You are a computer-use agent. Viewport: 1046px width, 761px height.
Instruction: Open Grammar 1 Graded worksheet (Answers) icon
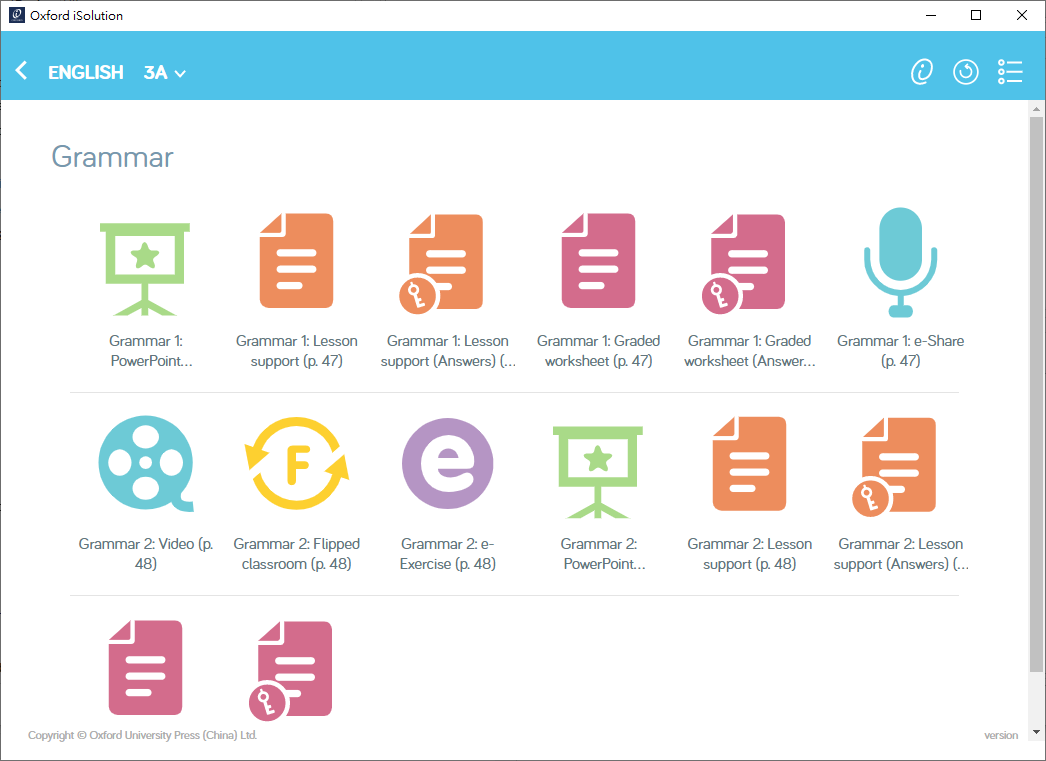click(x=744, y=263)
